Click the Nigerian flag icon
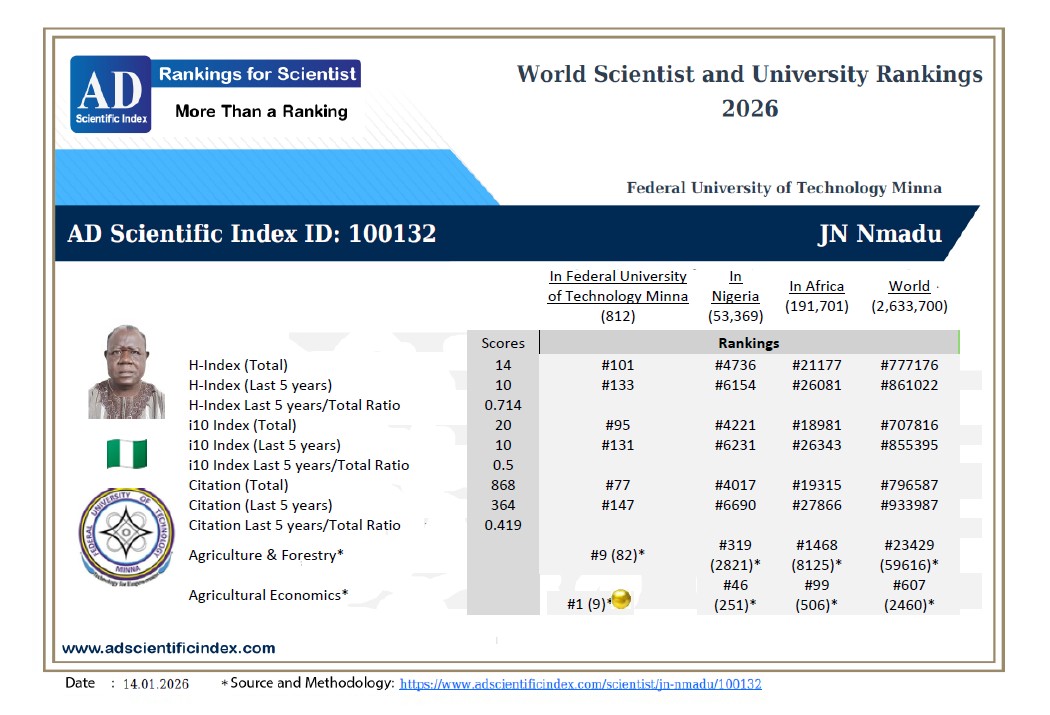Screen dimensions: 1050x715 point(126,453)
